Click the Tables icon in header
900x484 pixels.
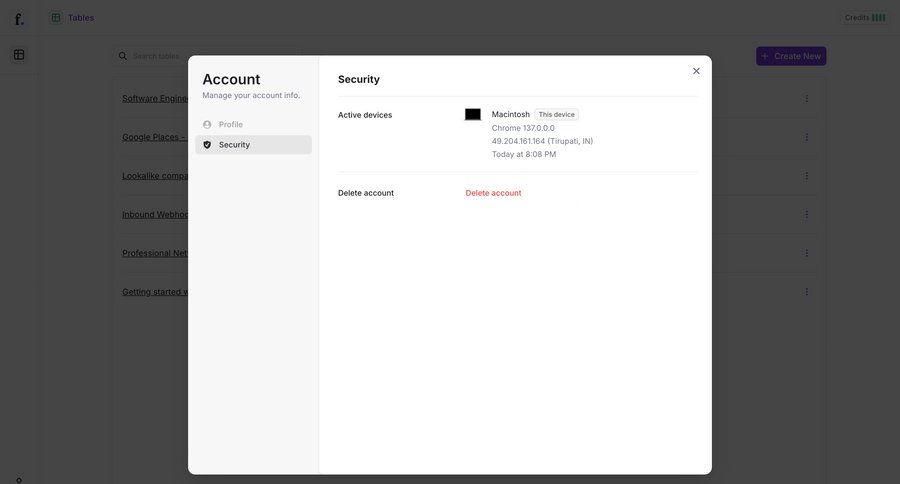tap(56, 18)
